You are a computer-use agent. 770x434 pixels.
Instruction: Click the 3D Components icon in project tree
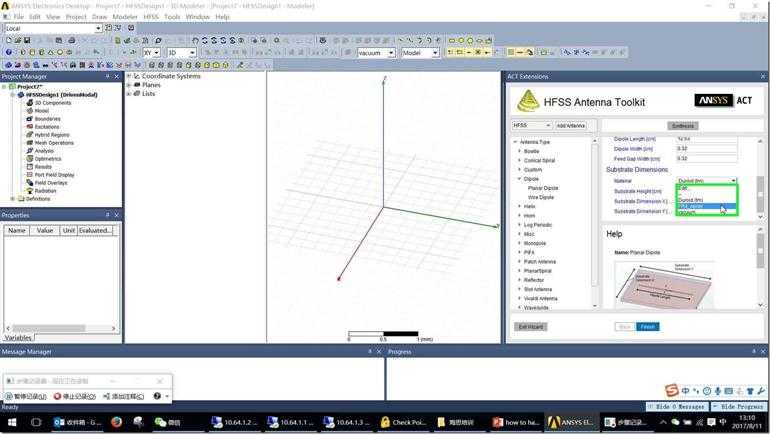click(x=29, y=103)
